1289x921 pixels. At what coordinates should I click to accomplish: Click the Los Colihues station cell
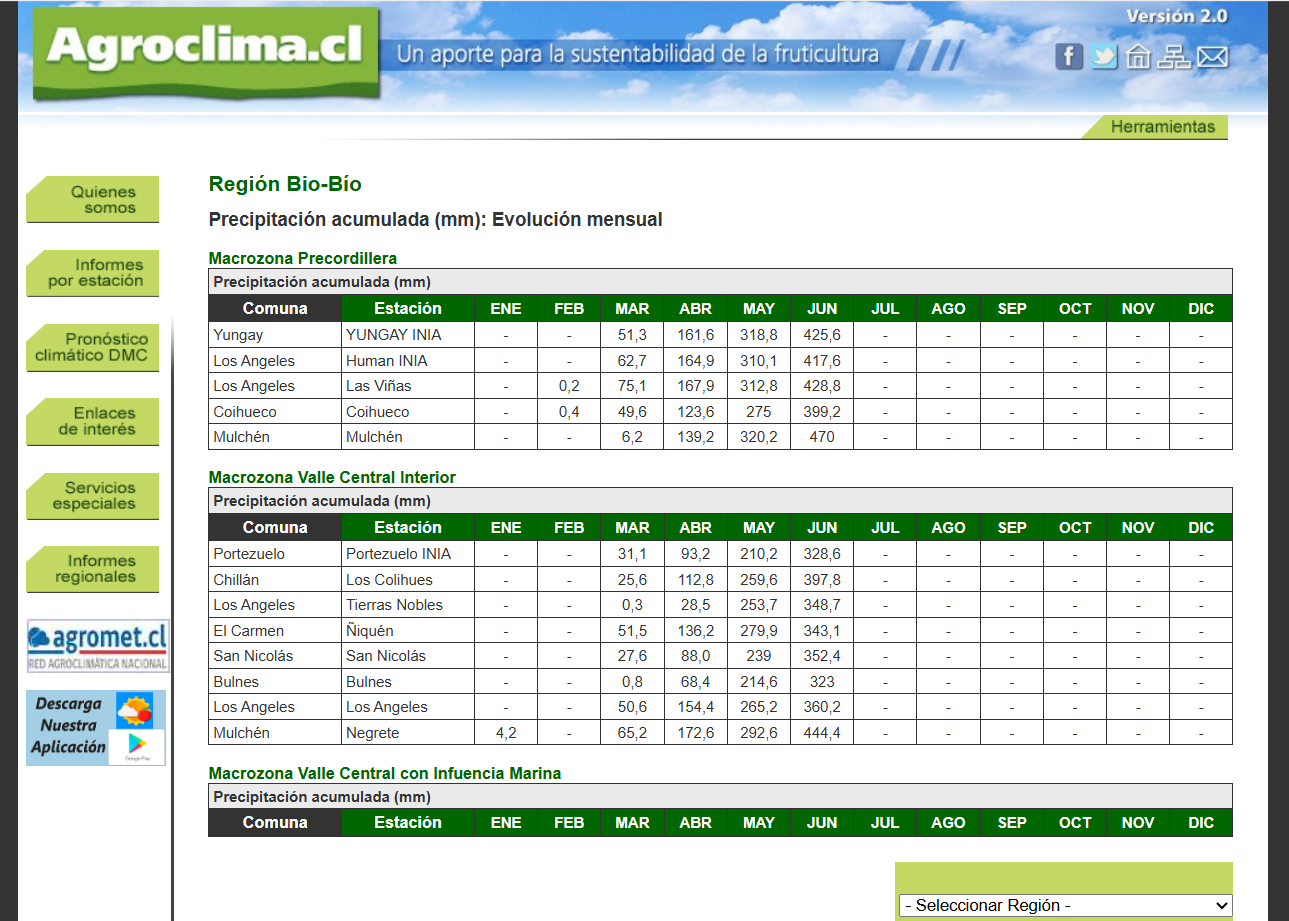coord(408,580)
